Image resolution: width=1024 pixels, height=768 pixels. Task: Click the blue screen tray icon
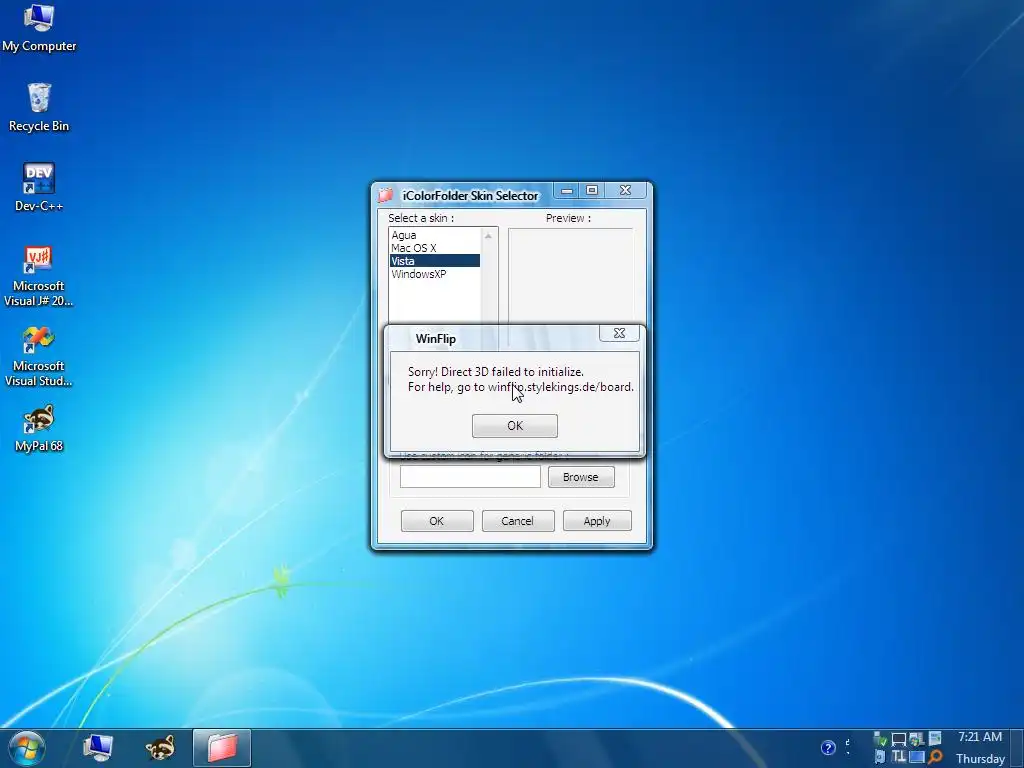(917, 757)
